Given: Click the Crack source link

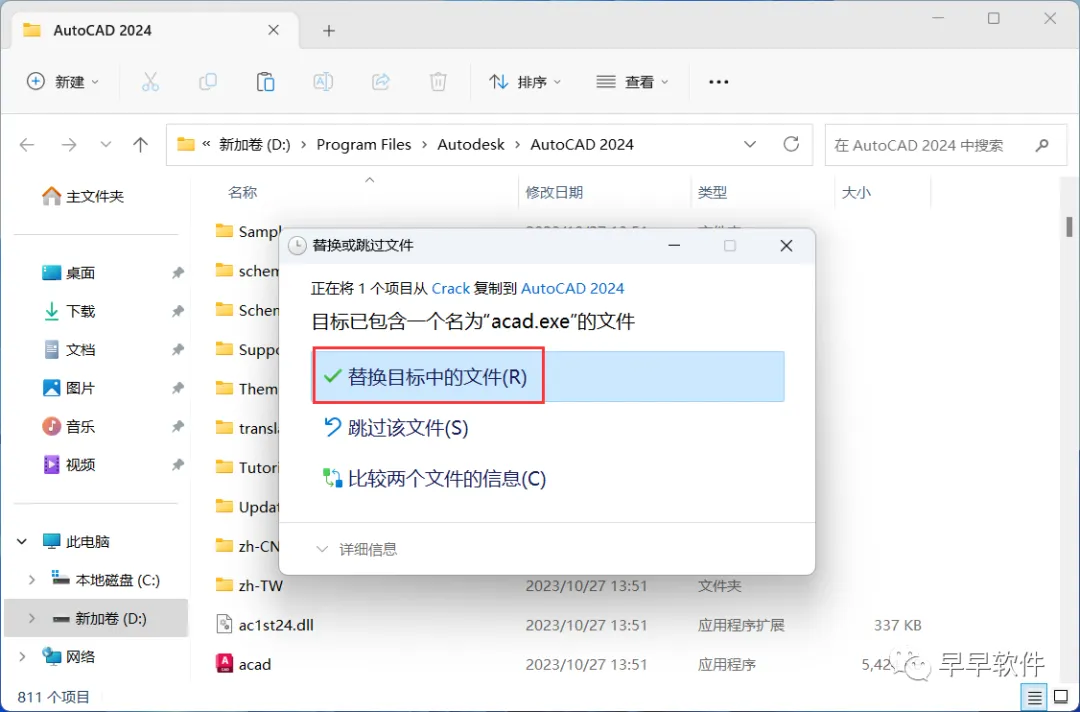Looking at the screenshot, I should (x=450, y=289).
